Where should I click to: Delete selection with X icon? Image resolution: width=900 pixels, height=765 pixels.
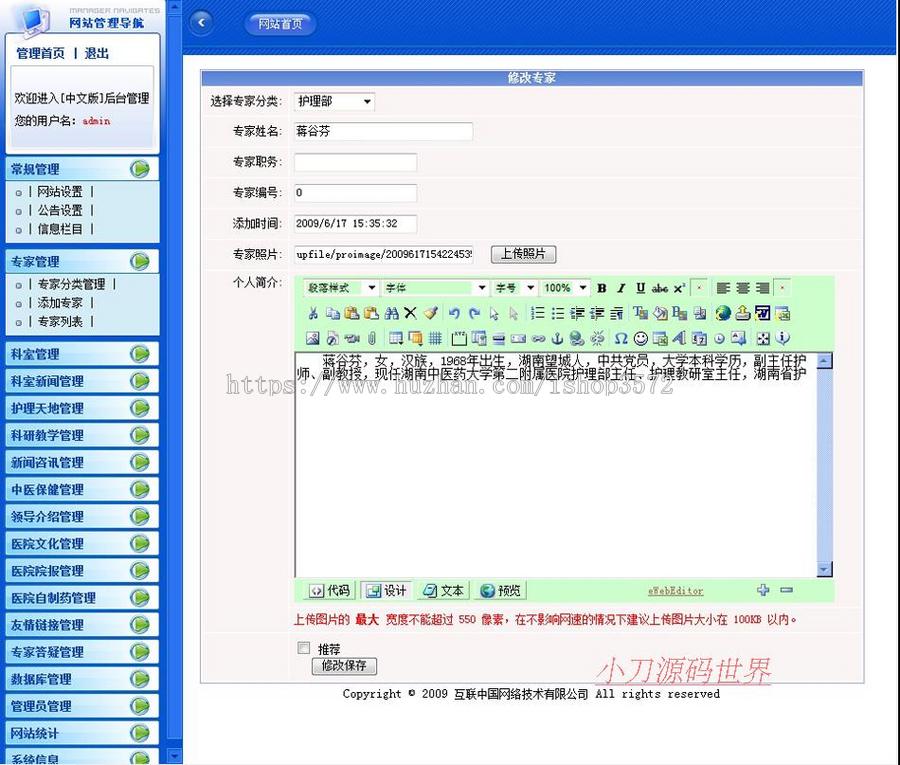410,313
